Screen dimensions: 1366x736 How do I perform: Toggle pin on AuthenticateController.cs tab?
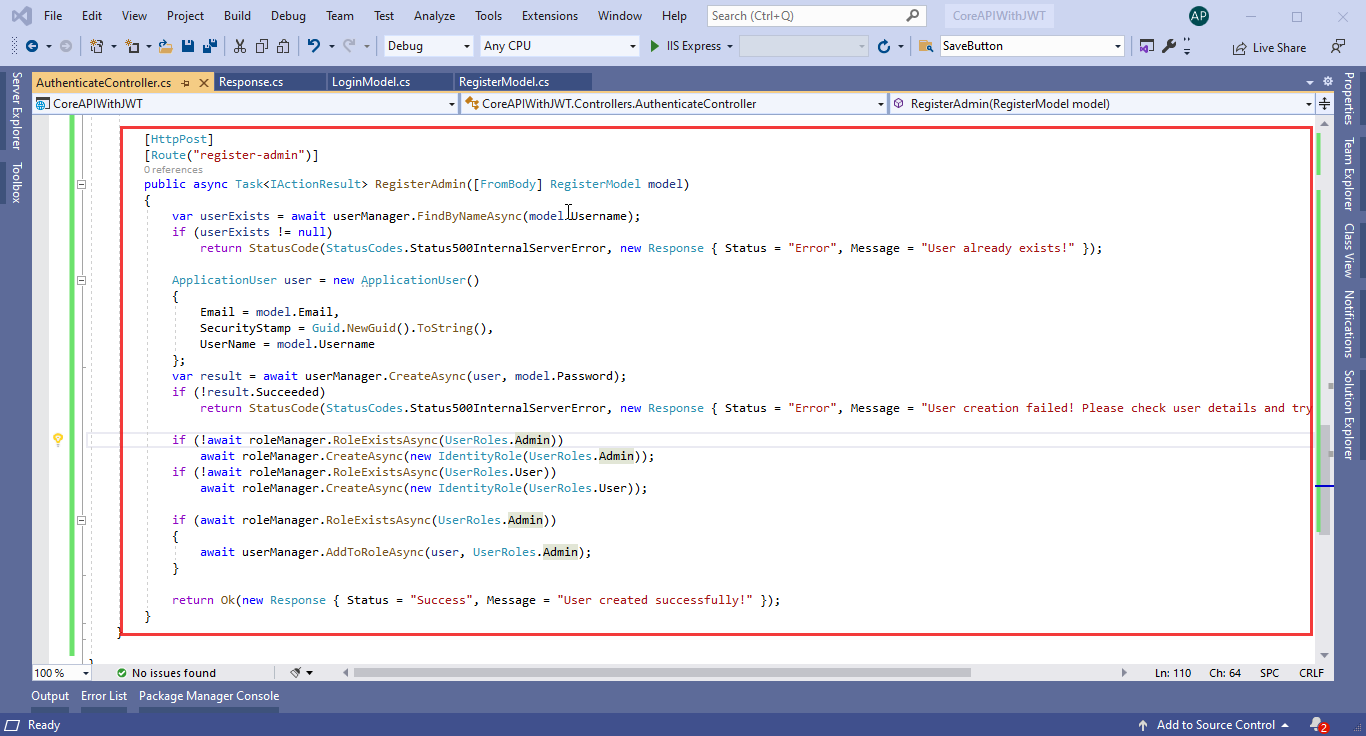click(186, 82)
